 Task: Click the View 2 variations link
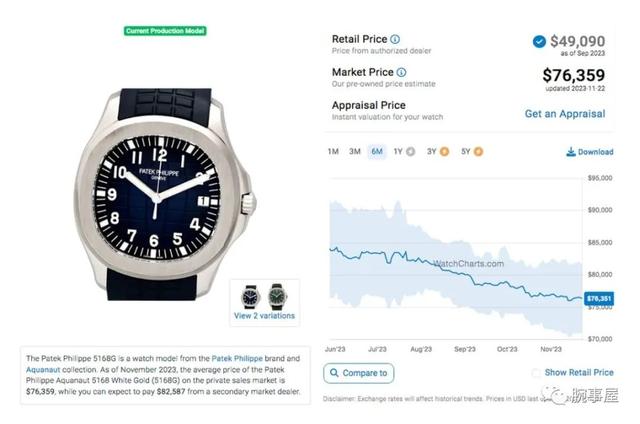click(x=264, y=315)
